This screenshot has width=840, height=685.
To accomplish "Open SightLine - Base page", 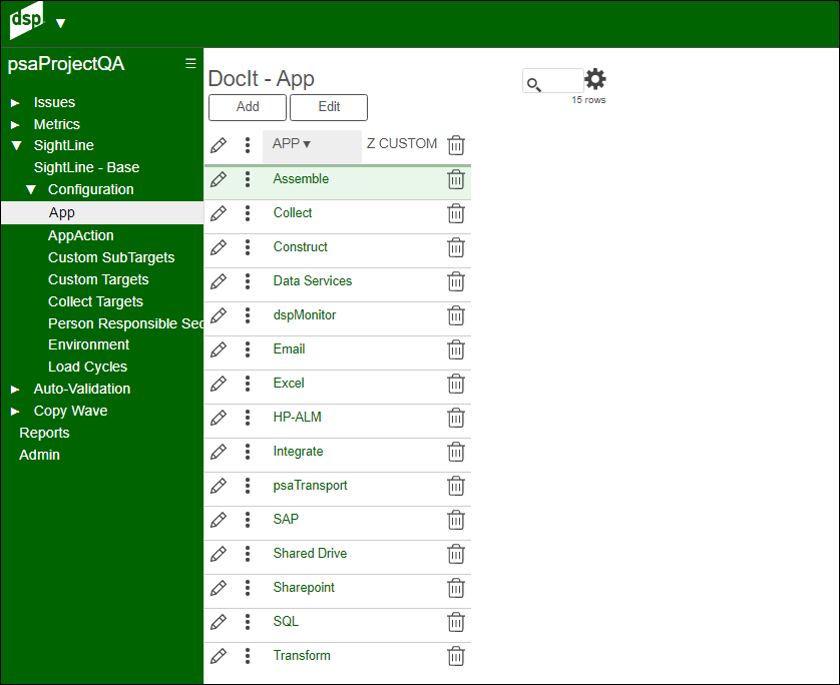I will pos(87,168).
